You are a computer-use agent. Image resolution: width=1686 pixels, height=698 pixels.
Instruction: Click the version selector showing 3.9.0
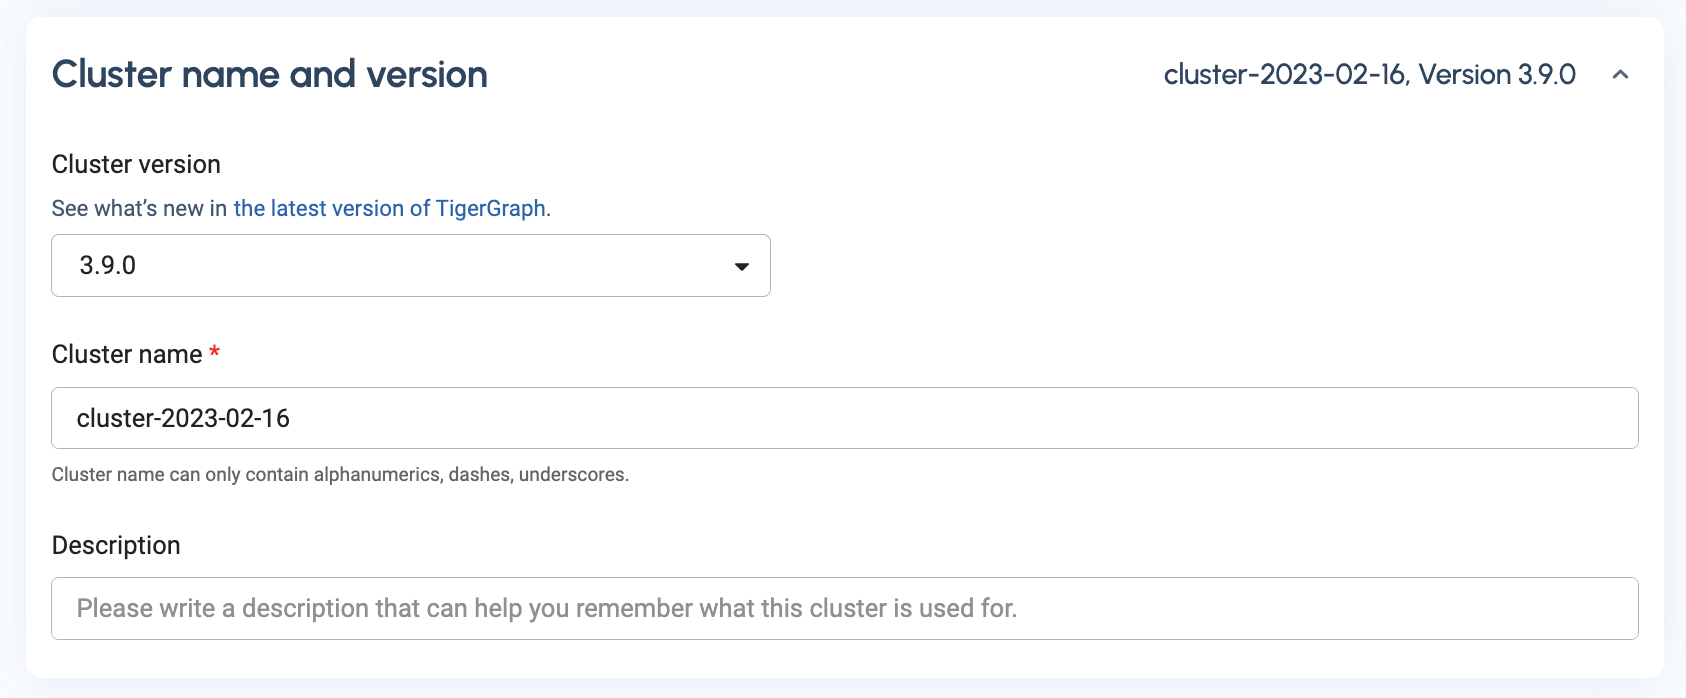[x=410, y=265]
